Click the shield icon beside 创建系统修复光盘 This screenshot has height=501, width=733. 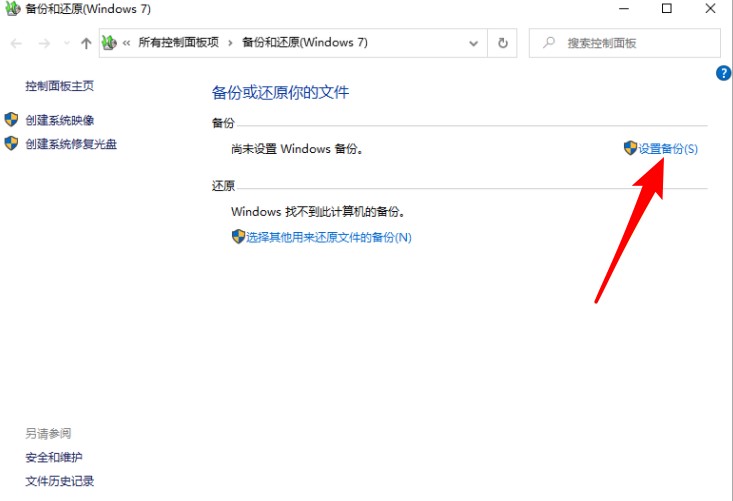tap(11, 143)
